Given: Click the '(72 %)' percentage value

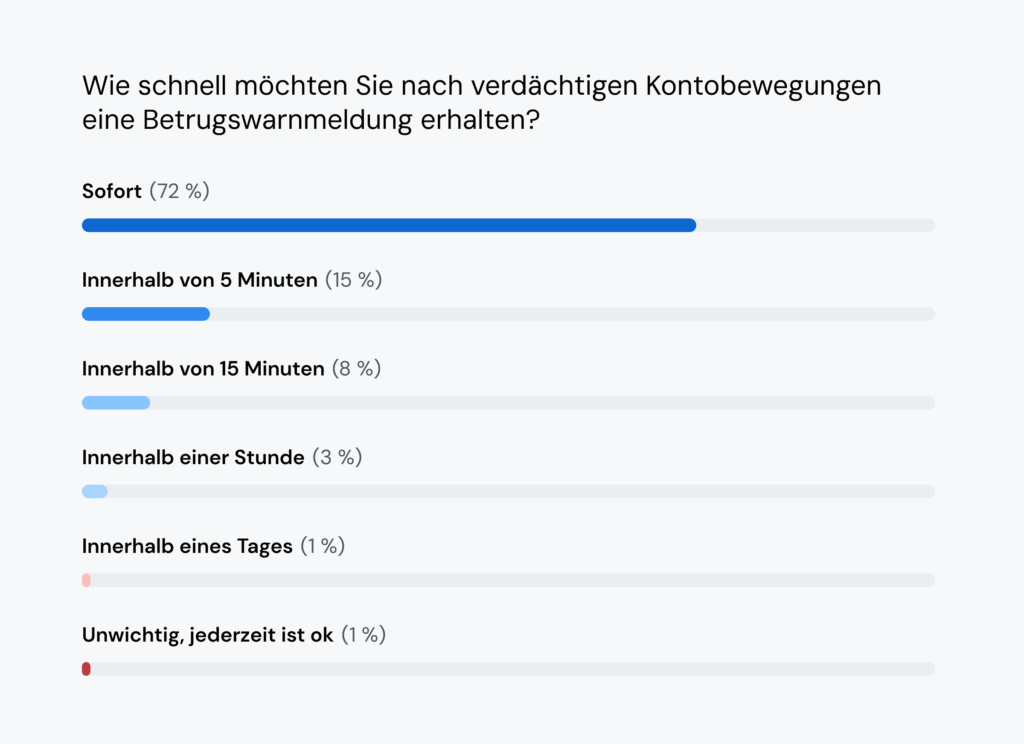Looking at the screenshot, I should (x=179, y=191).
